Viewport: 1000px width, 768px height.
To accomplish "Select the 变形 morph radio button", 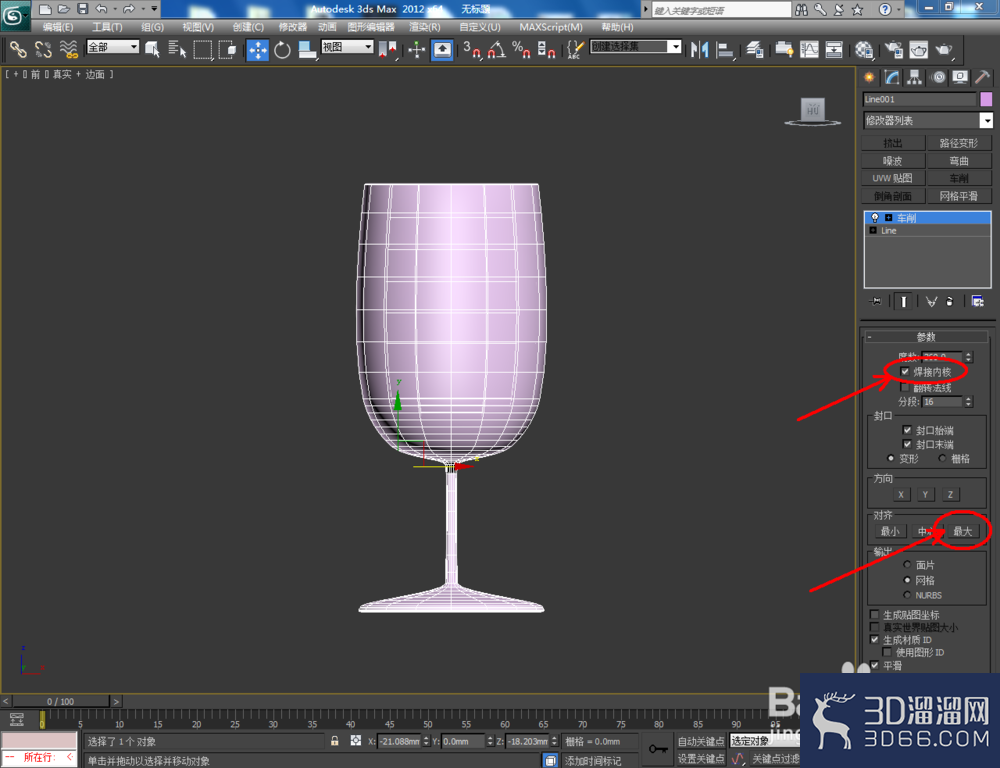I will [x=891, y=458].
